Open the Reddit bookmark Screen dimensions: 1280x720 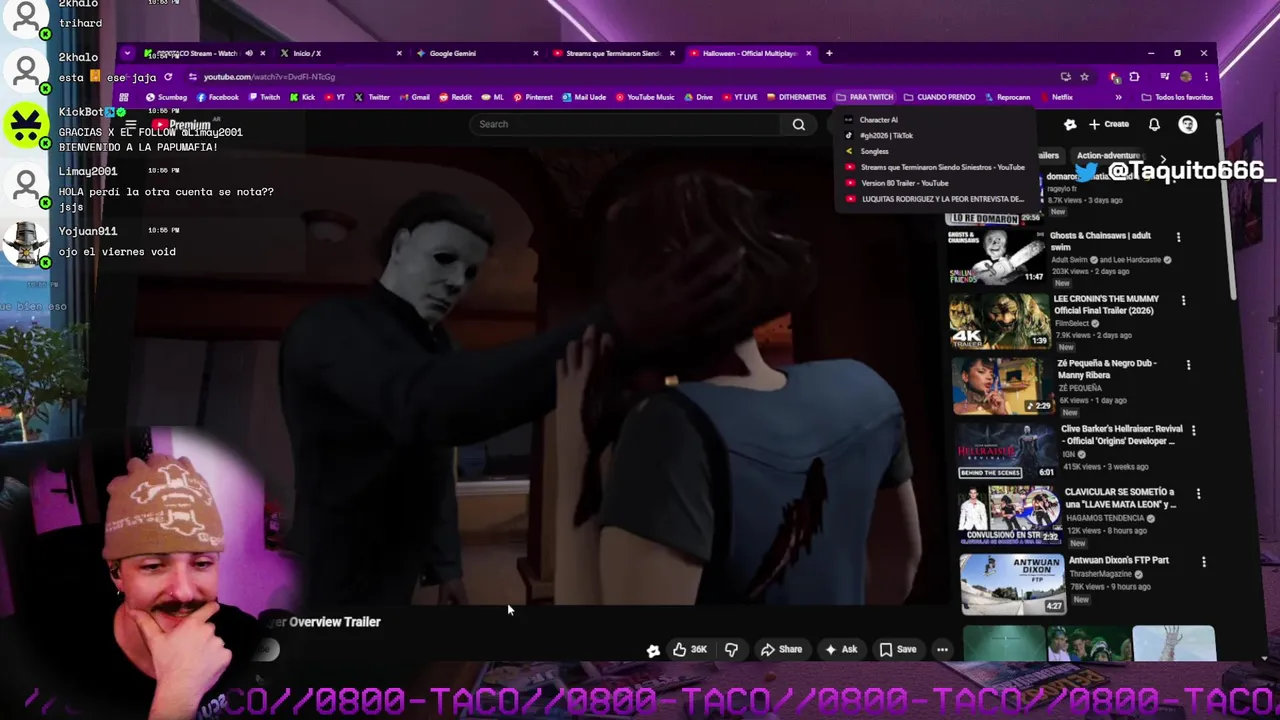[455, 97]
